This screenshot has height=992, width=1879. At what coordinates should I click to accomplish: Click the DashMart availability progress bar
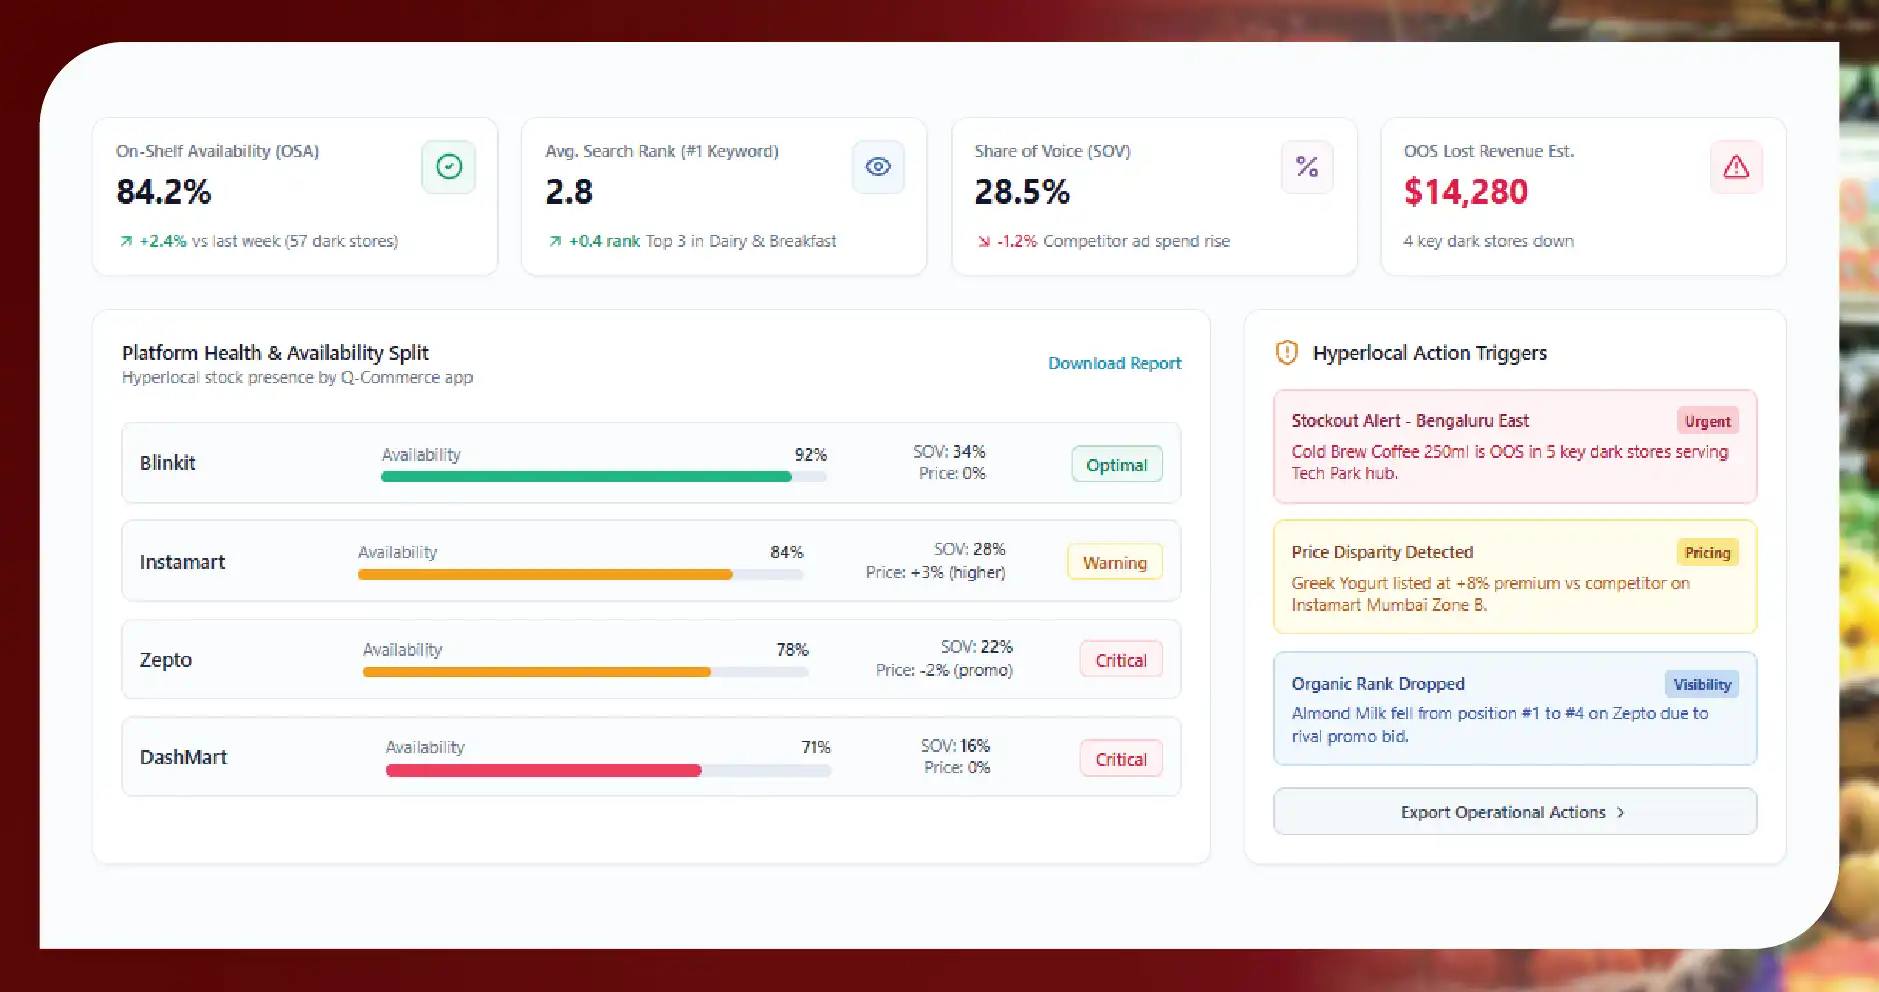click(x=608, y=771)
